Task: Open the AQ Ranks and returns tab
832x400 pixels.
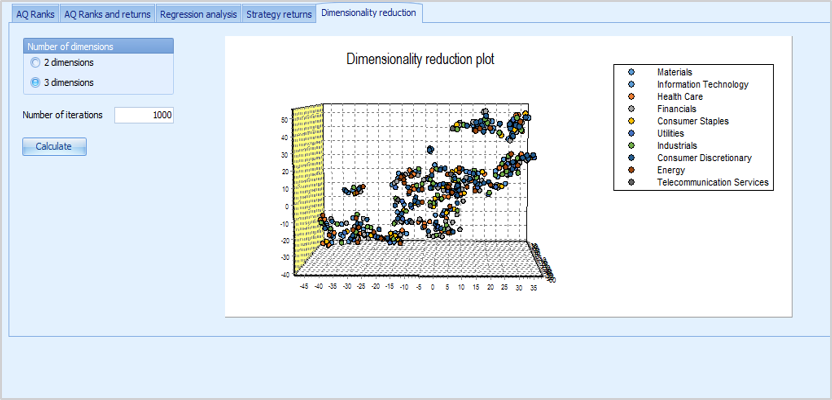Action: [107, 15]
